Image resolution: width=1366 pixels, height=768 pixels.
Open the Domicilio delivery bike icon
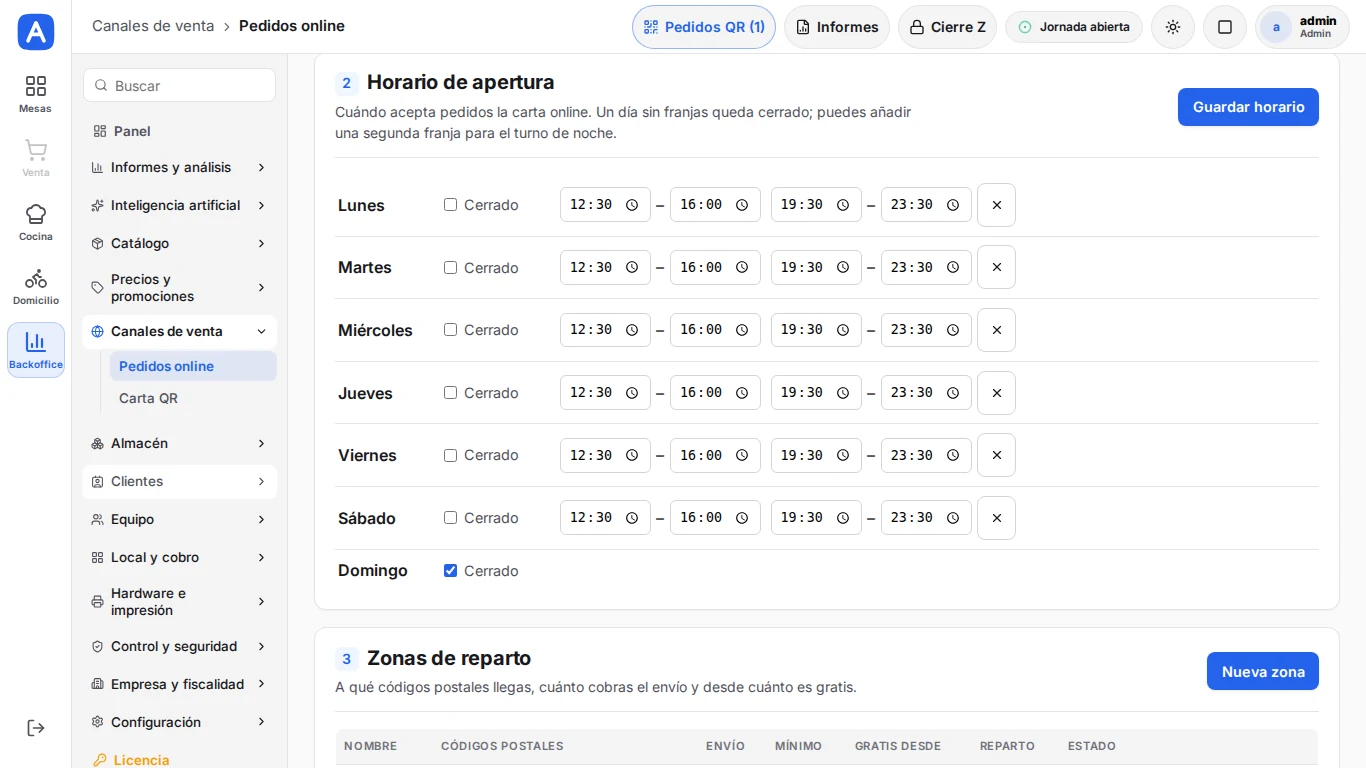tap(36, 286)
